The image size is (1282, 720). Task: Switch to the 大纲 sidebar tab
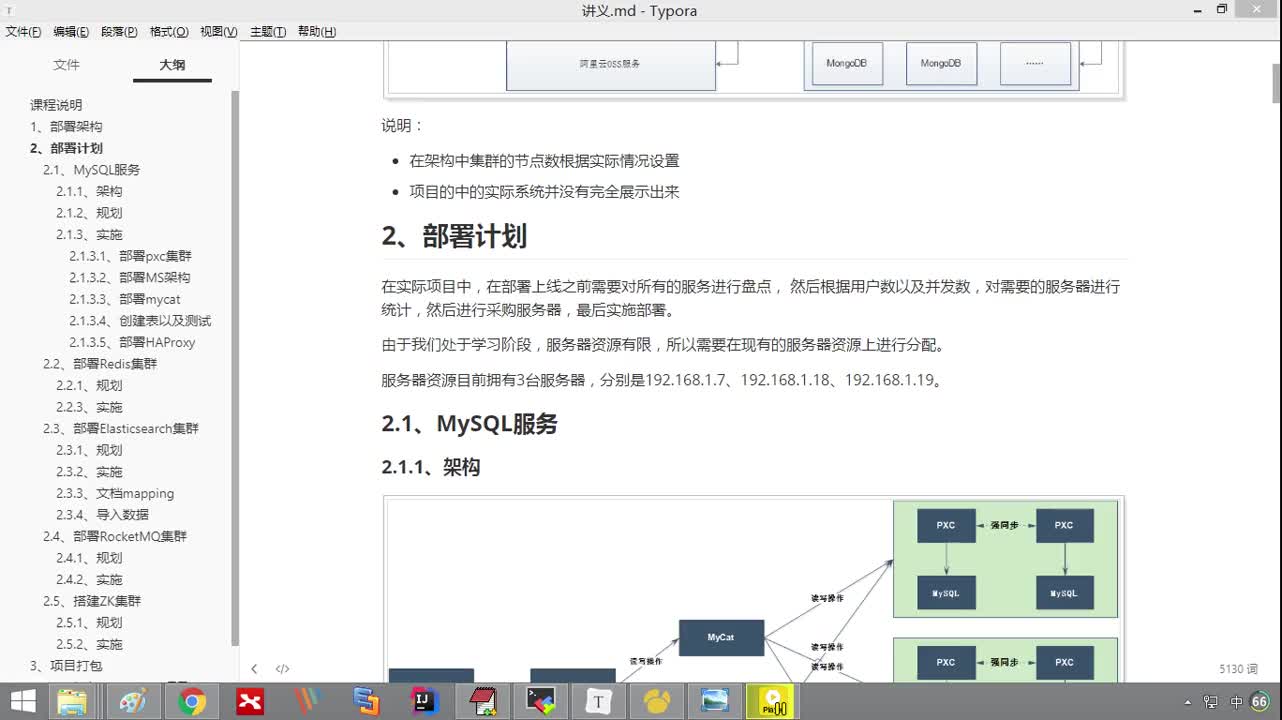click(172, 65)
